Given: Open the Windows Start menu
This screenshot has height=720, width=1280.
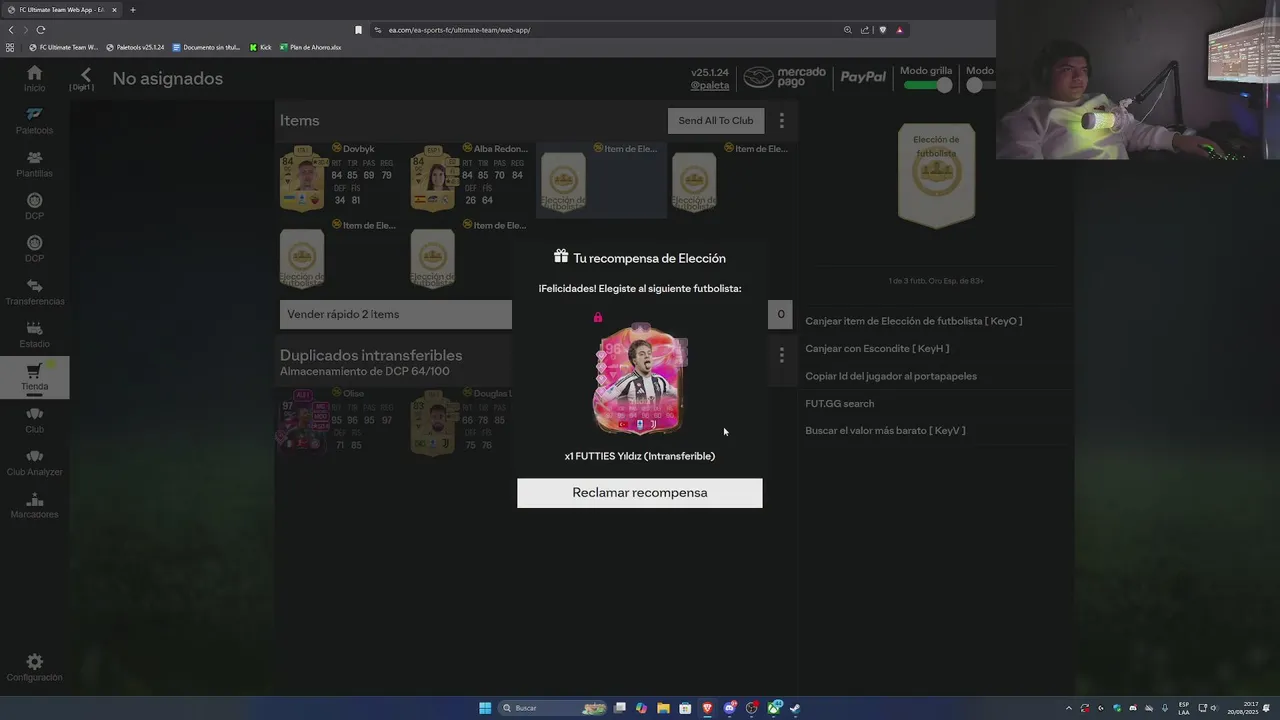Looking at the screenshot, I should point(485,708).
